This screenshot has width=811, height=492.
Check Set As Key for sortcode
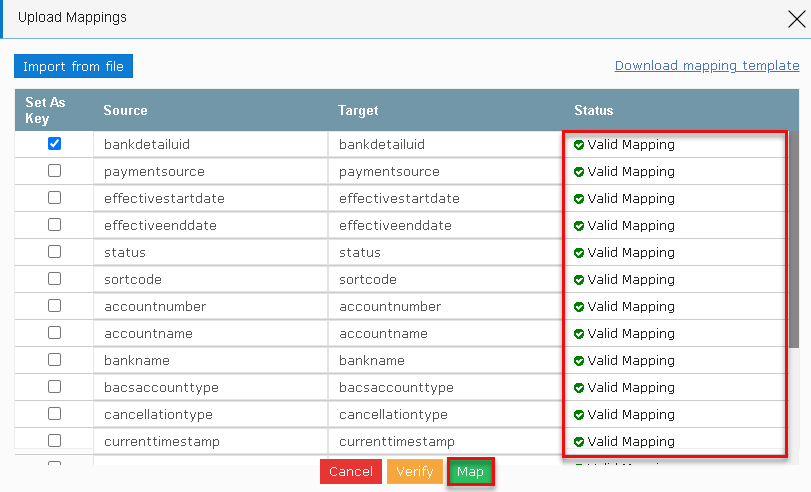(x=54, y=279)
